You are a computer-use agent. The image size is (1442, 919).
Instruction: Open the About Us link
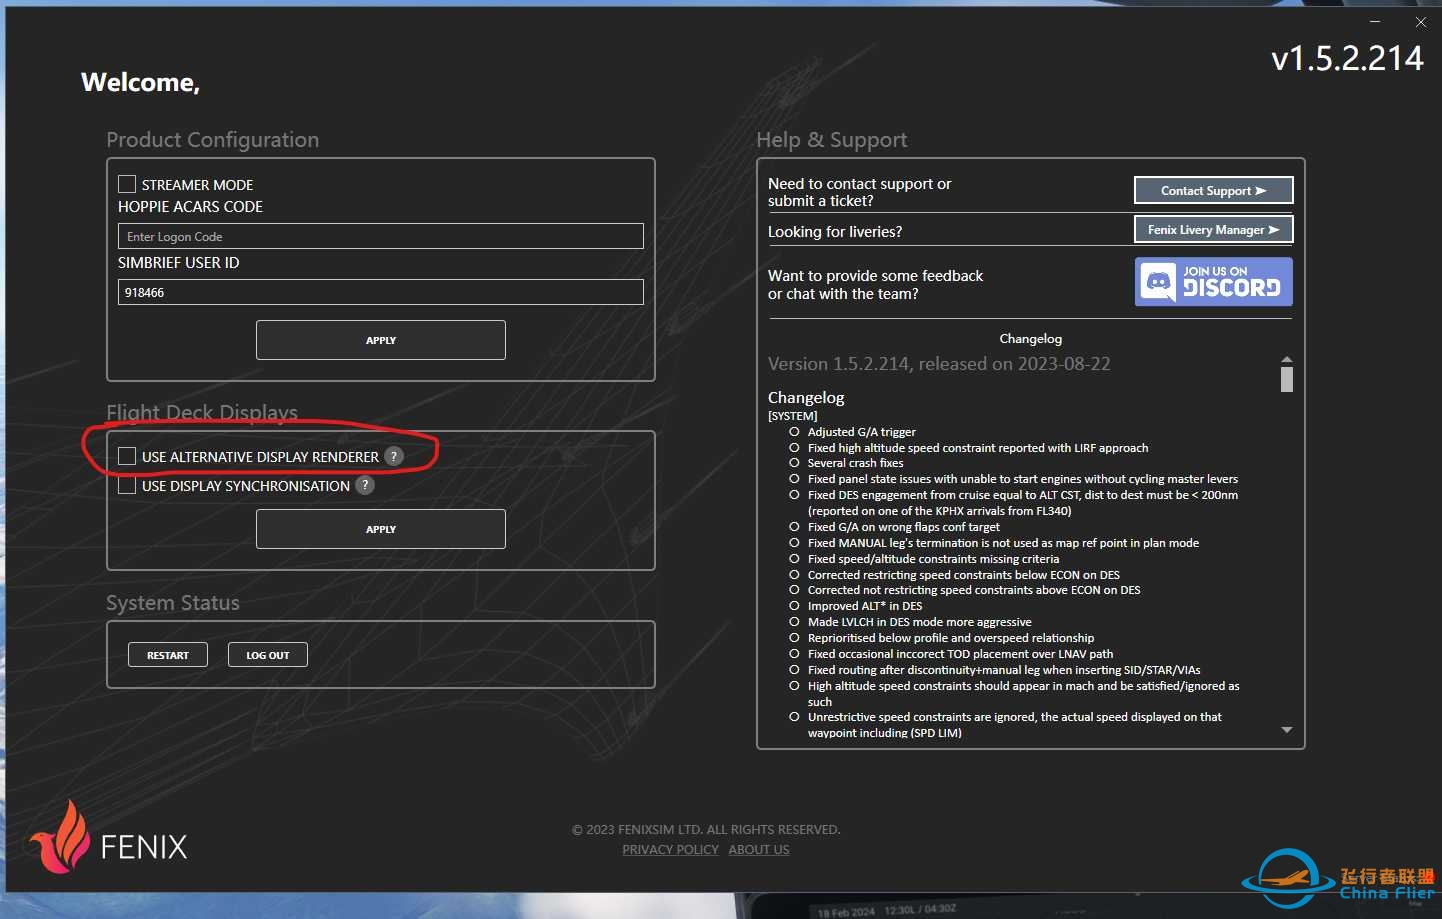759,850
